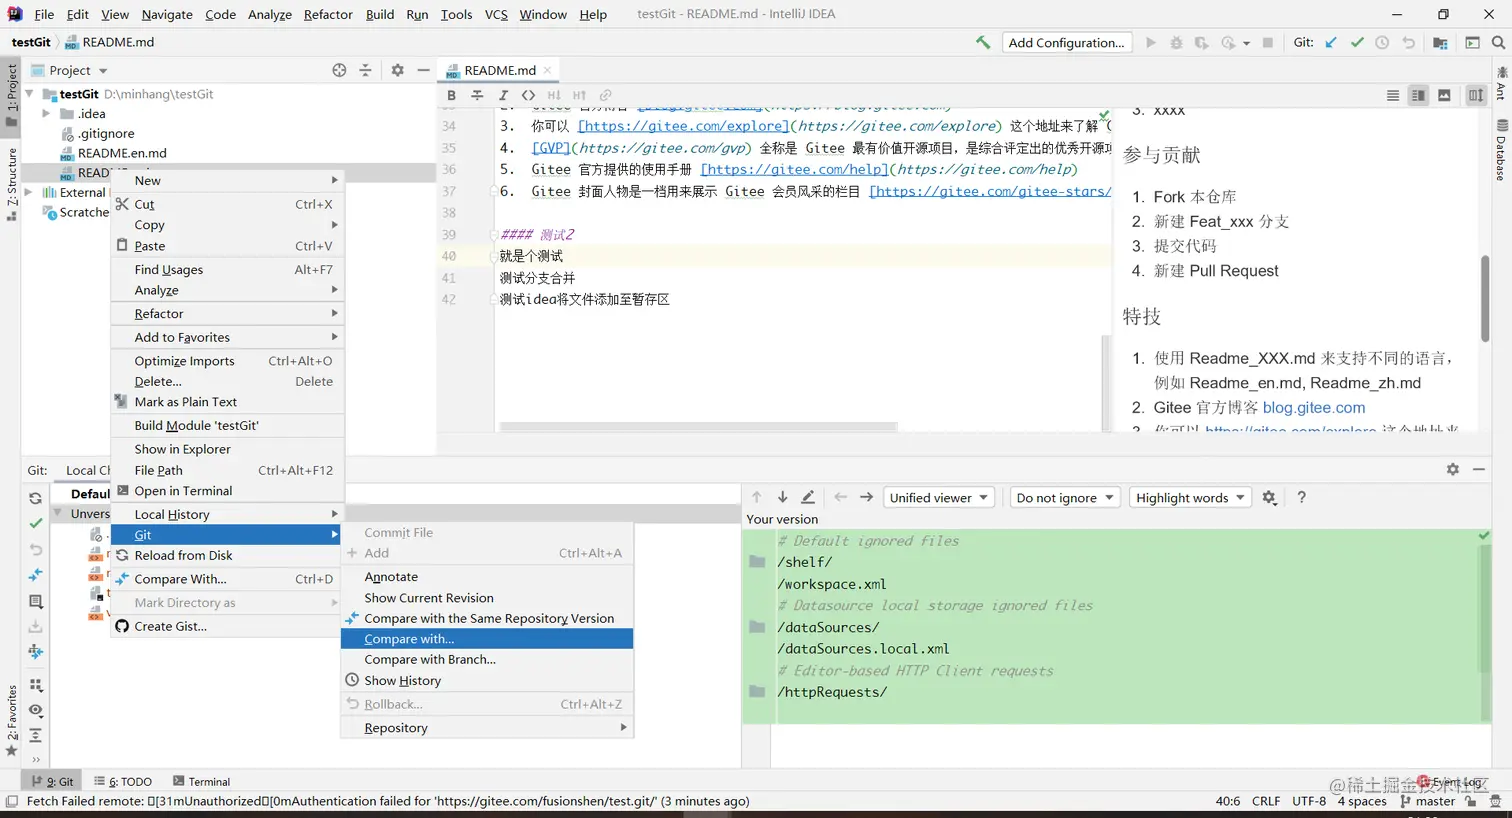
Task: Click the Git Rollback icon in top toolbar
Action: 1408,42
